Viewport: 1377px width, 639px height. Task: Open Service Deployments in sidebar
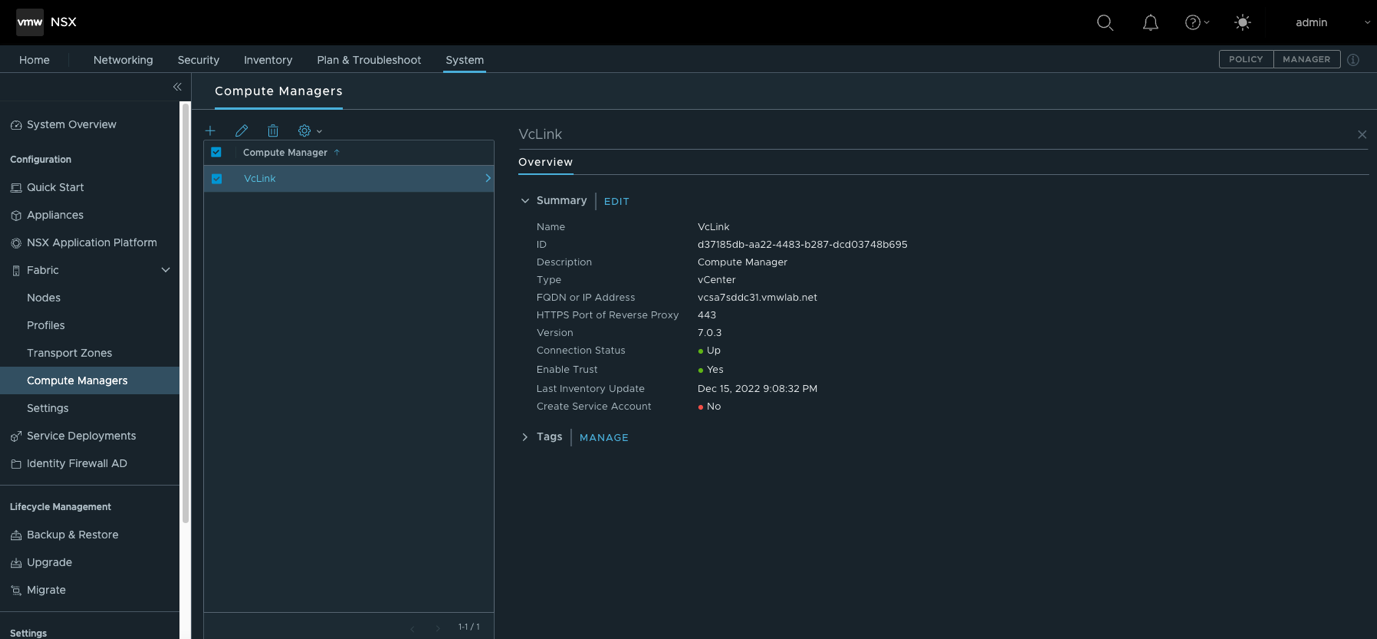[x=81, y=436]
